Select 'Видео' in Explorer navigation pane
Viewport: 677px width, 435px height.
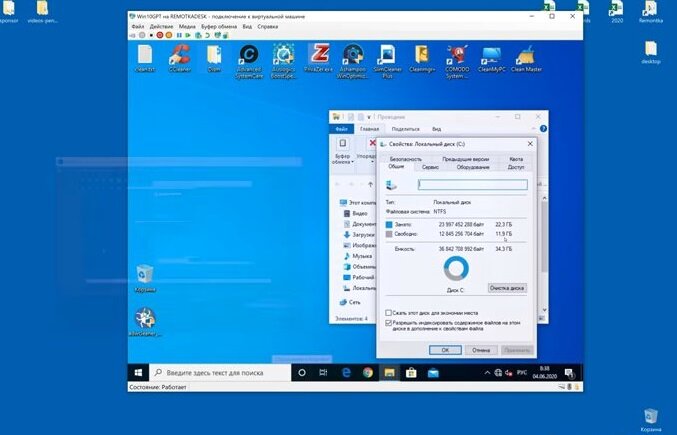tap(355, 213)
